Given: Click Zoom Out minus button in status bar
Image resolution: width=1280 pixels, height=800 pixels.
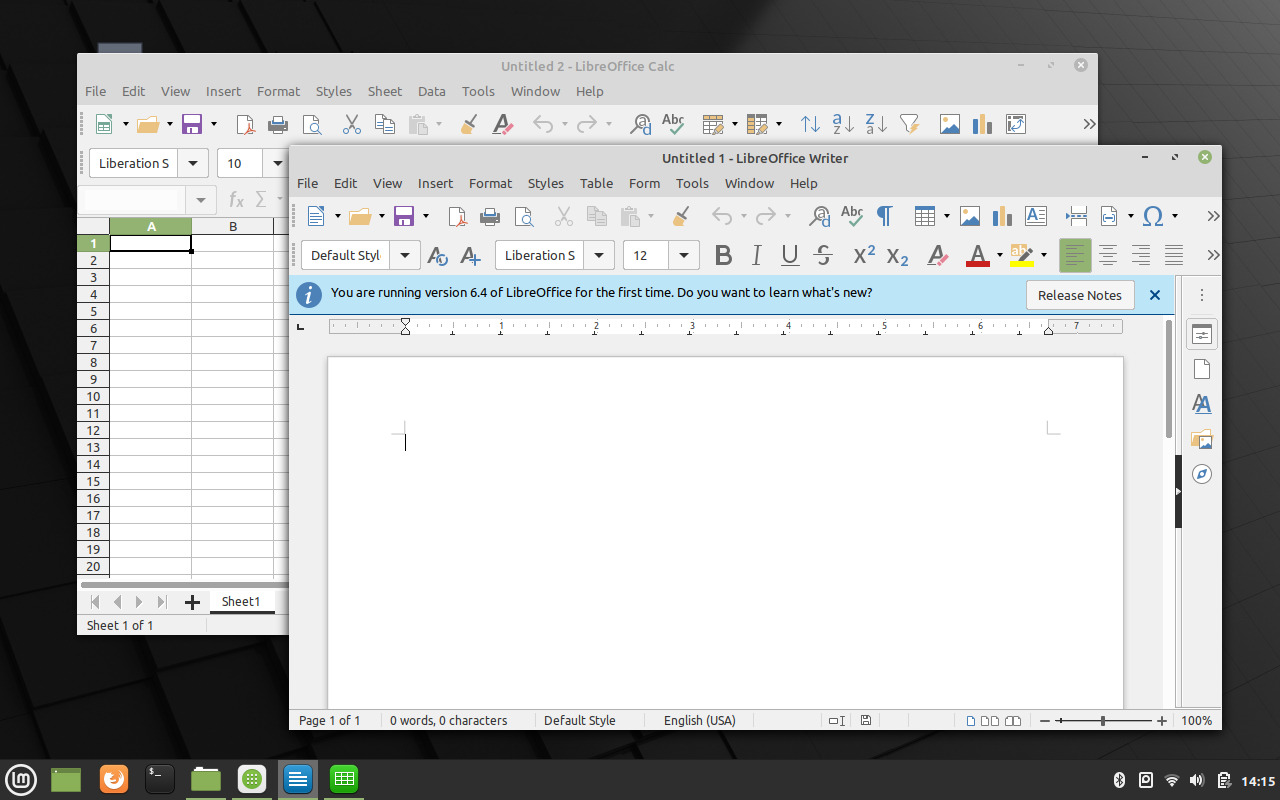Looking at the screenshot, I should [1044, 721].
